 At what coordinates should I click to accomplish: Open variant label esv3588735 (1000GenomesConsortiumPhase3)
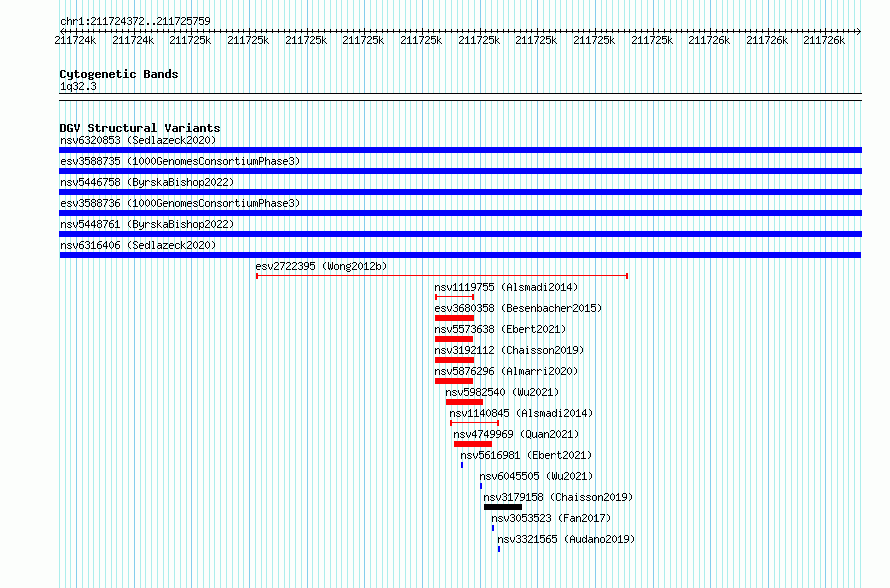[180, 161]
